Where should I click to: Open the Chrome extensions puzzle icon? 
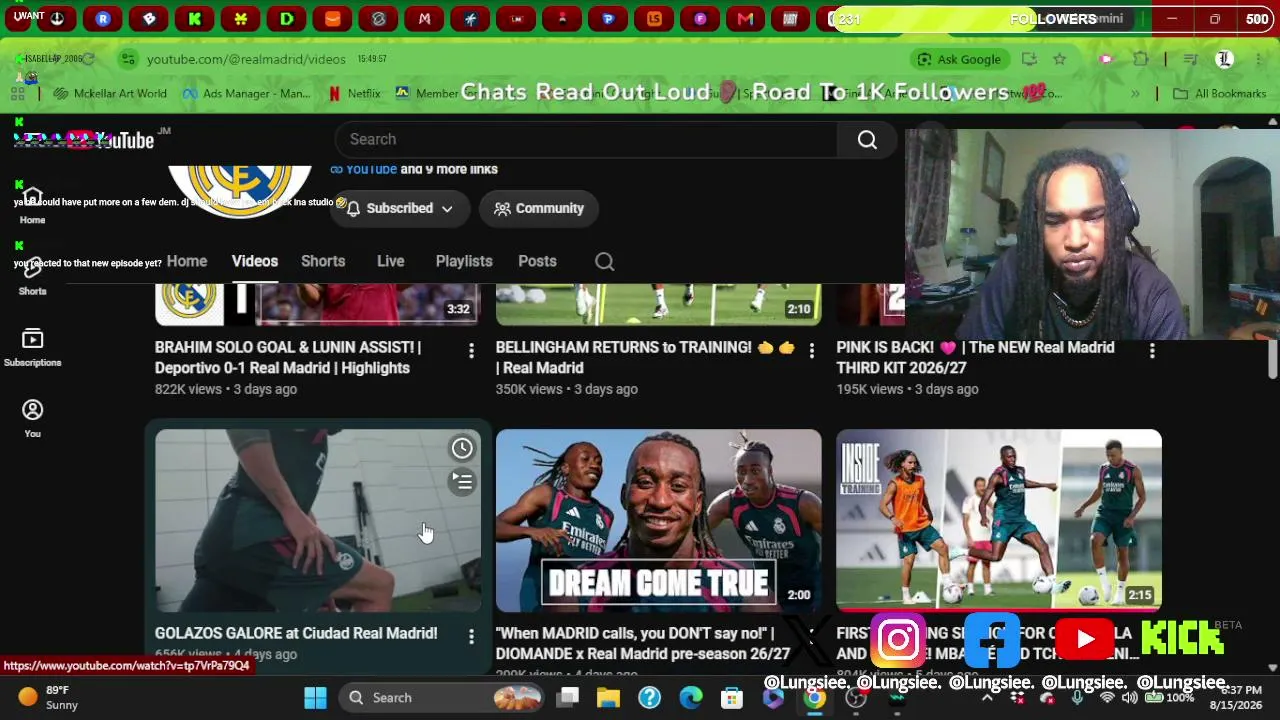[x=1140, y=59]
